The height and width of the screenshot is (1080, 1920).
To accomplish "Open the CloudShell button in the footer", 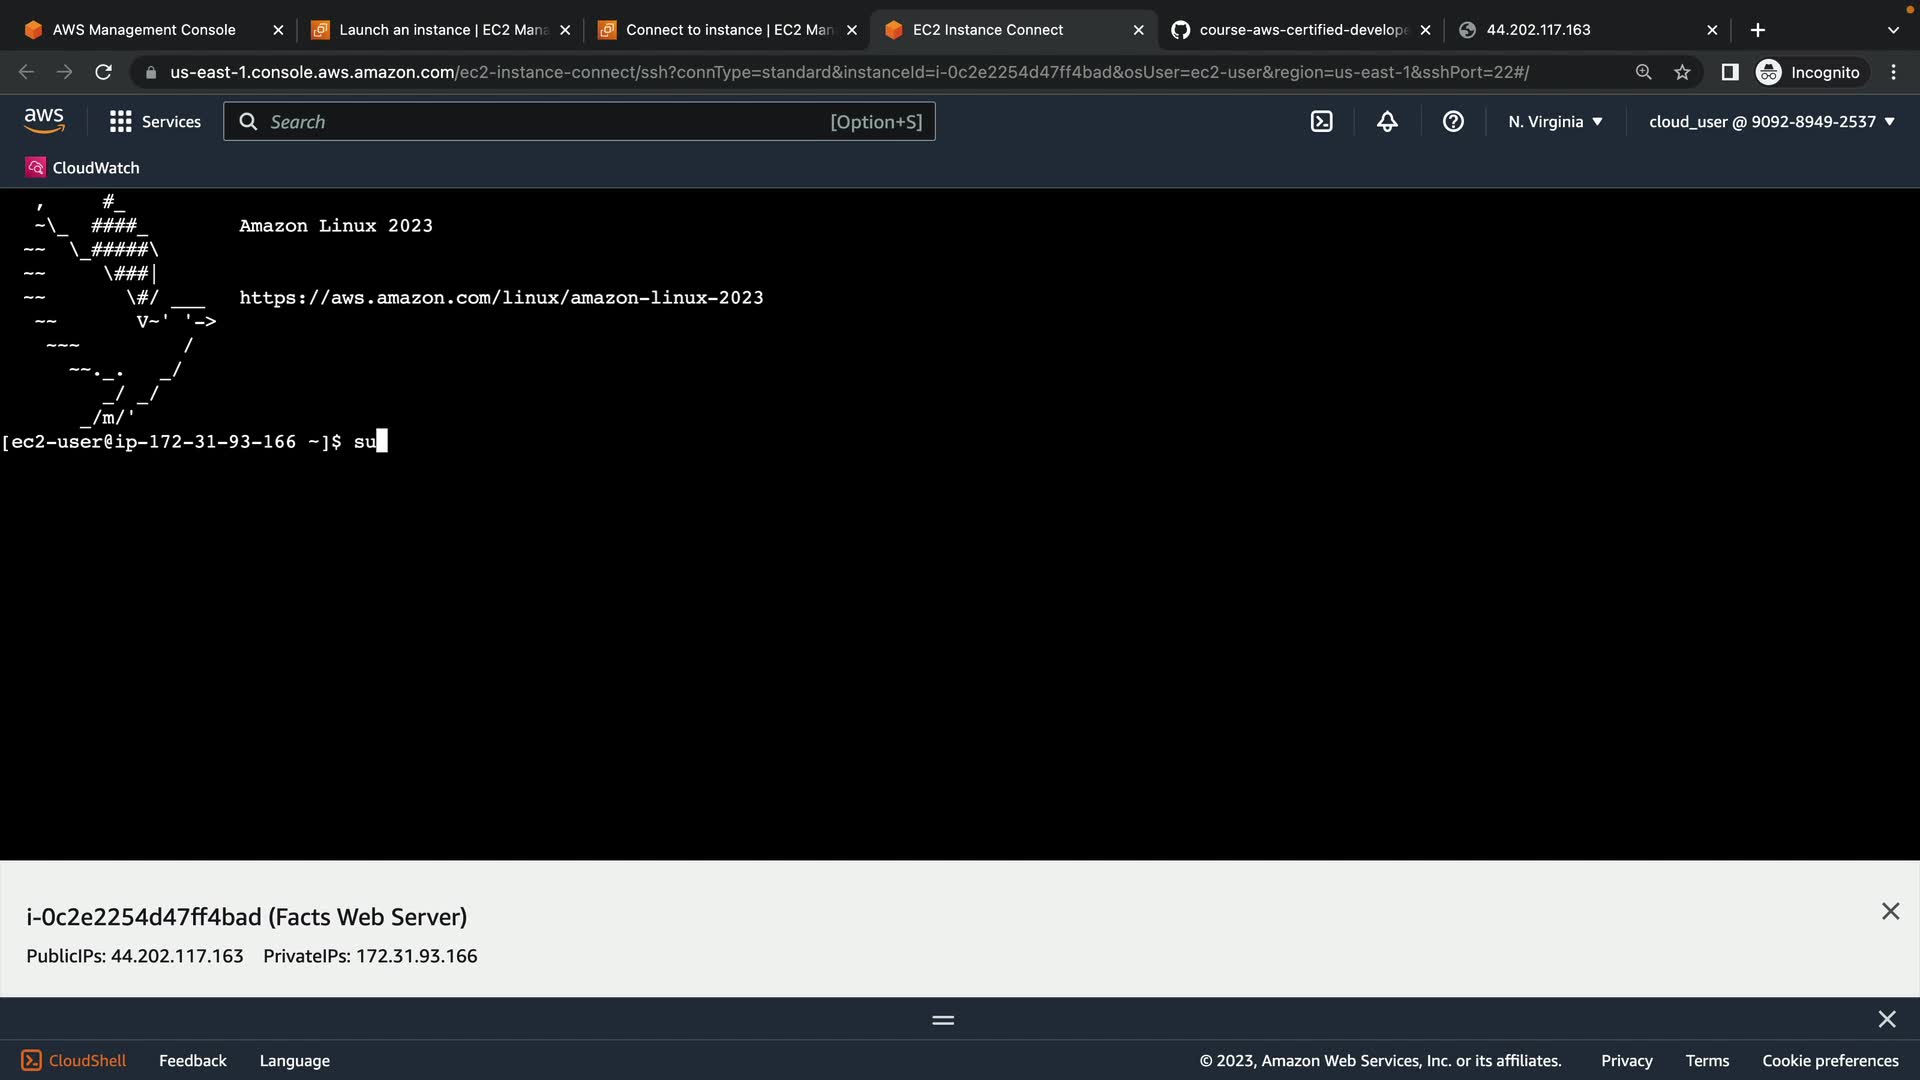I will pyautogui.click(x=74, y=1060).
